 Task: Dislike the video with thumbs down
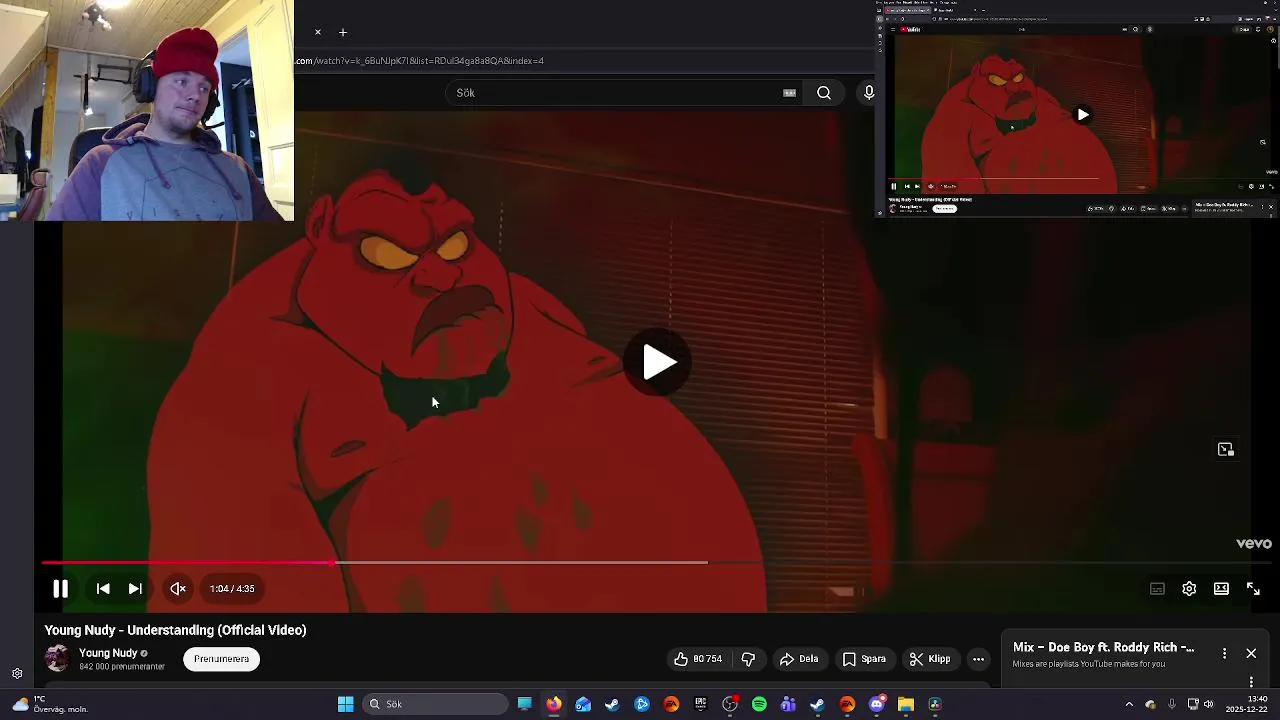(x=748, y=659)
